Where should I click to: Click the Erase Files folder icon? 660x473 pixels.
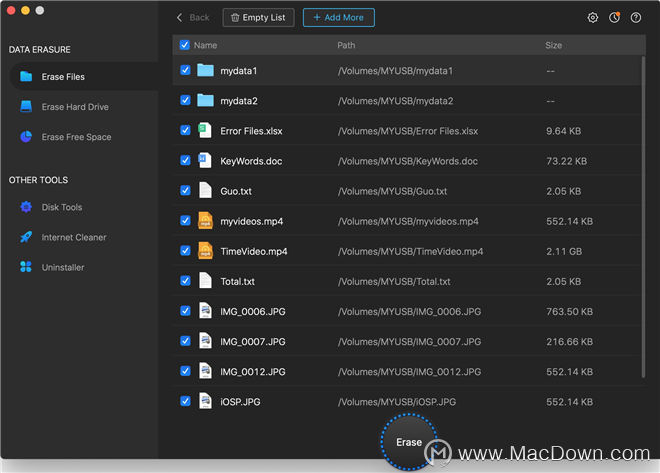[x=26, y=77]
